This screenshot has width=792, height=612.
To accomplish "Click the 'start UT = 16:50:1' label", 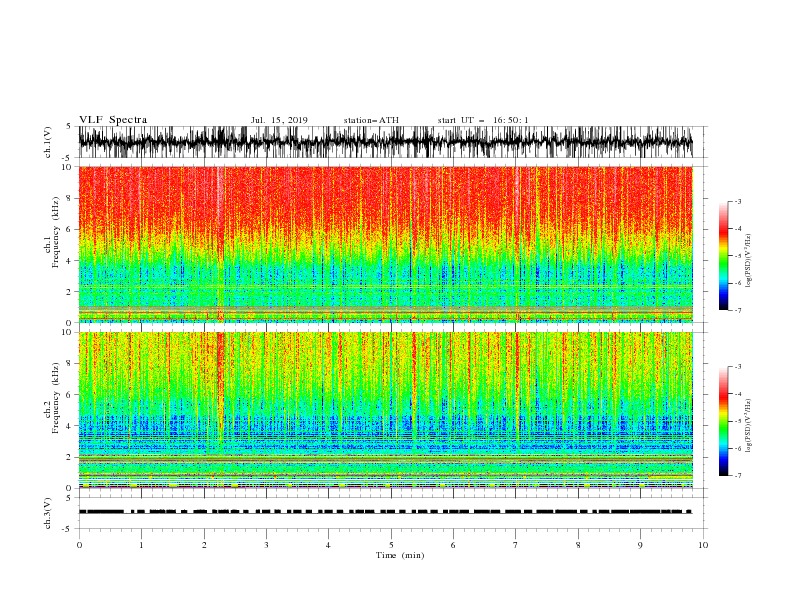I will [x=483, y=120].
